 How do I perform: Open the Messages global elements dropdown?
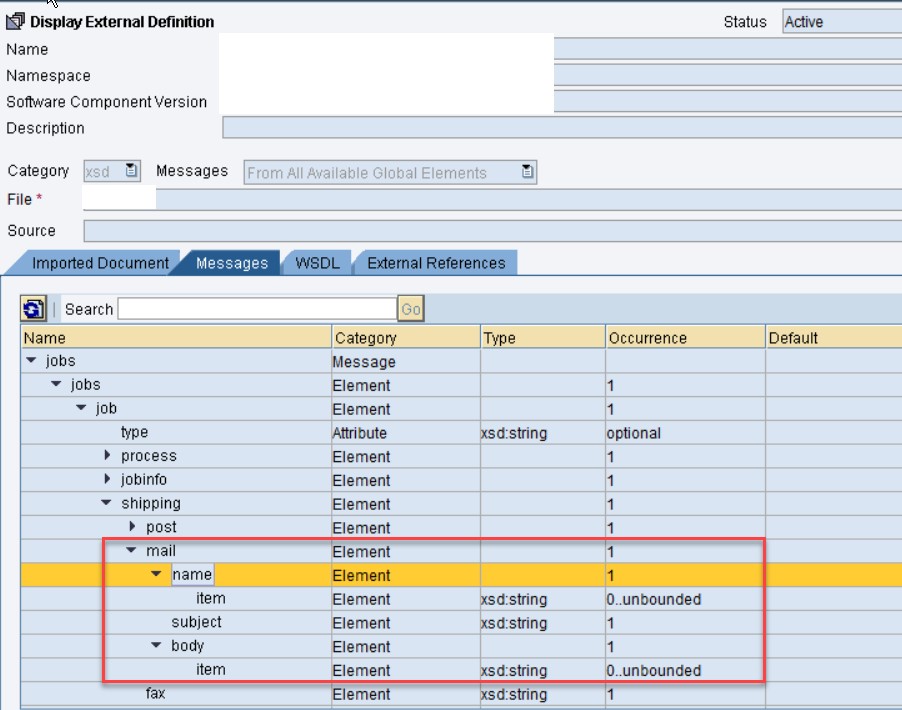pyautogui.click(x=528, y=172)
